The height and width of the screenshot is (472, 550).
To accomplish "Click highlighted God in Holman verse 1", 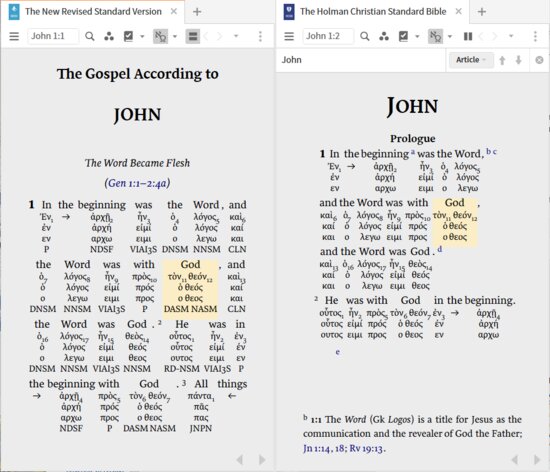I will pyautogui.click(x=455, y=203).
